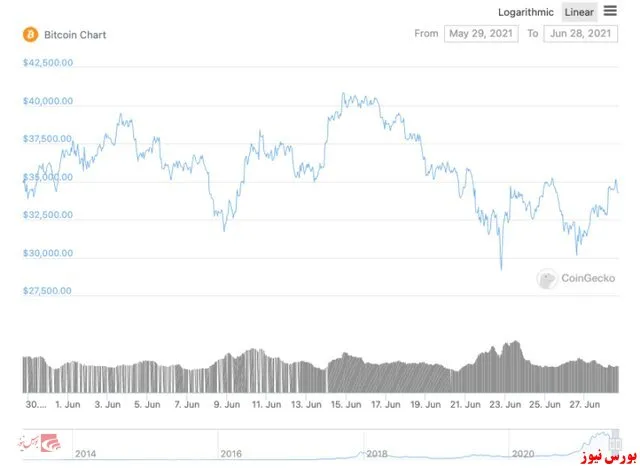
Task: Click the Persian Bourse News watermark text
Action: [608, 457]
